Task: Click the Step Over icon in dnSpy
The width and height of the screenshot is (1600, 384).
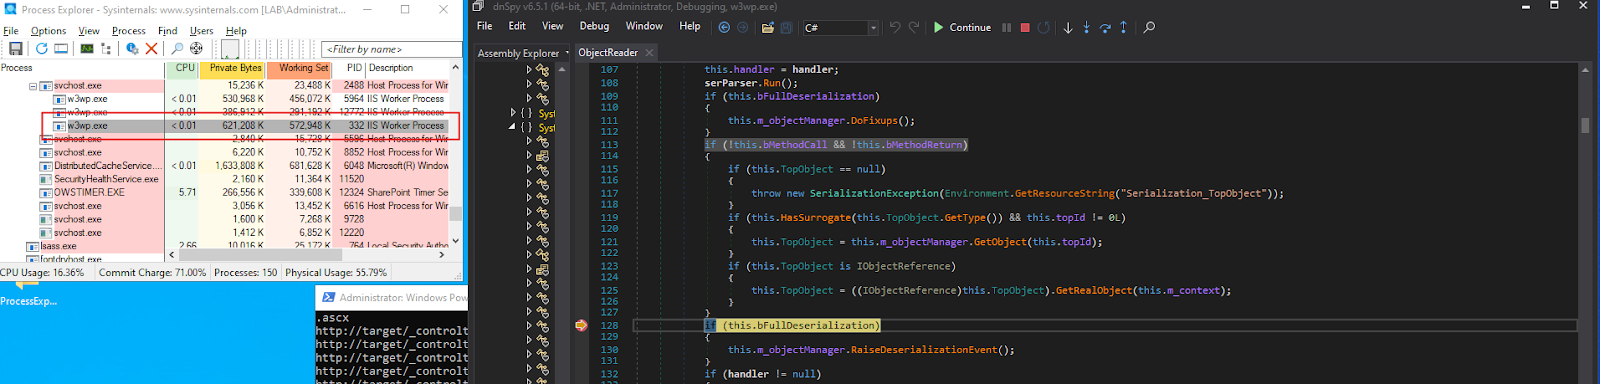Action: [x=1105, y=27]
